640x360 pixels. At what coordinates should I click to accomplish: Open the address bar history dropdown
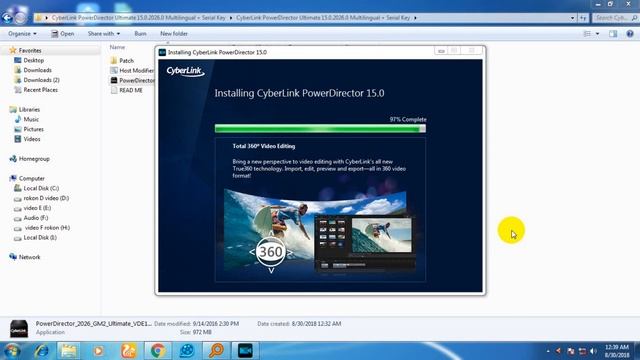[x=572, y=18]
